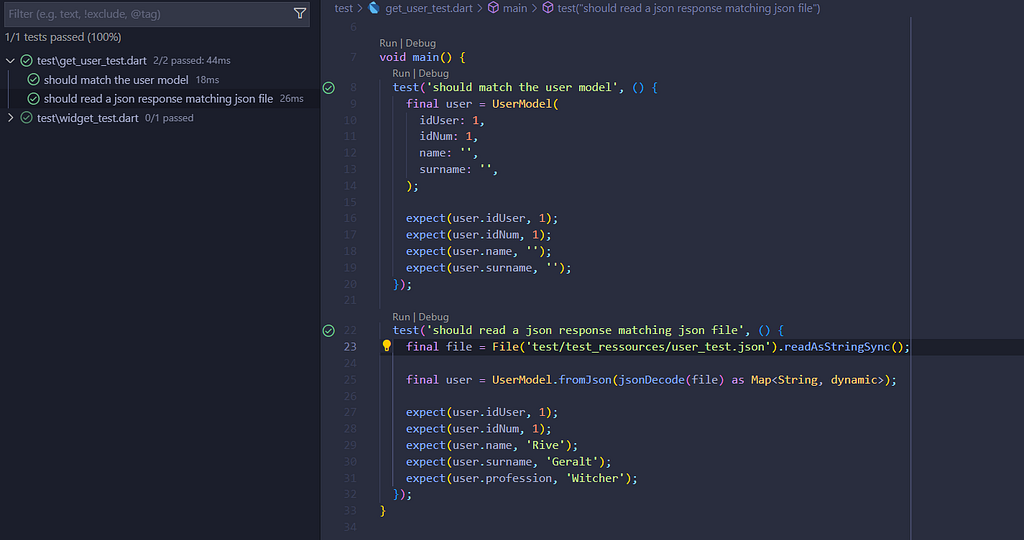Select 'should read a json response matching json file' row
The image size is (1024, 540).
(160, 99)
